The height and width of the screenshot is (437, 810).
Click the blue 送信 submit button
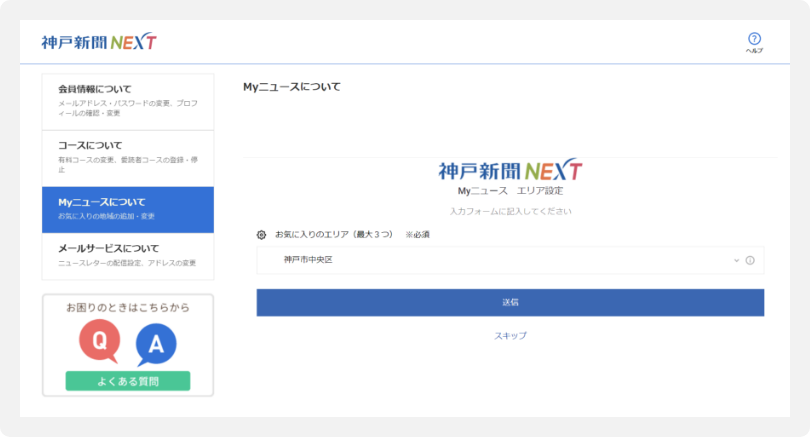[x=510, y=303]
